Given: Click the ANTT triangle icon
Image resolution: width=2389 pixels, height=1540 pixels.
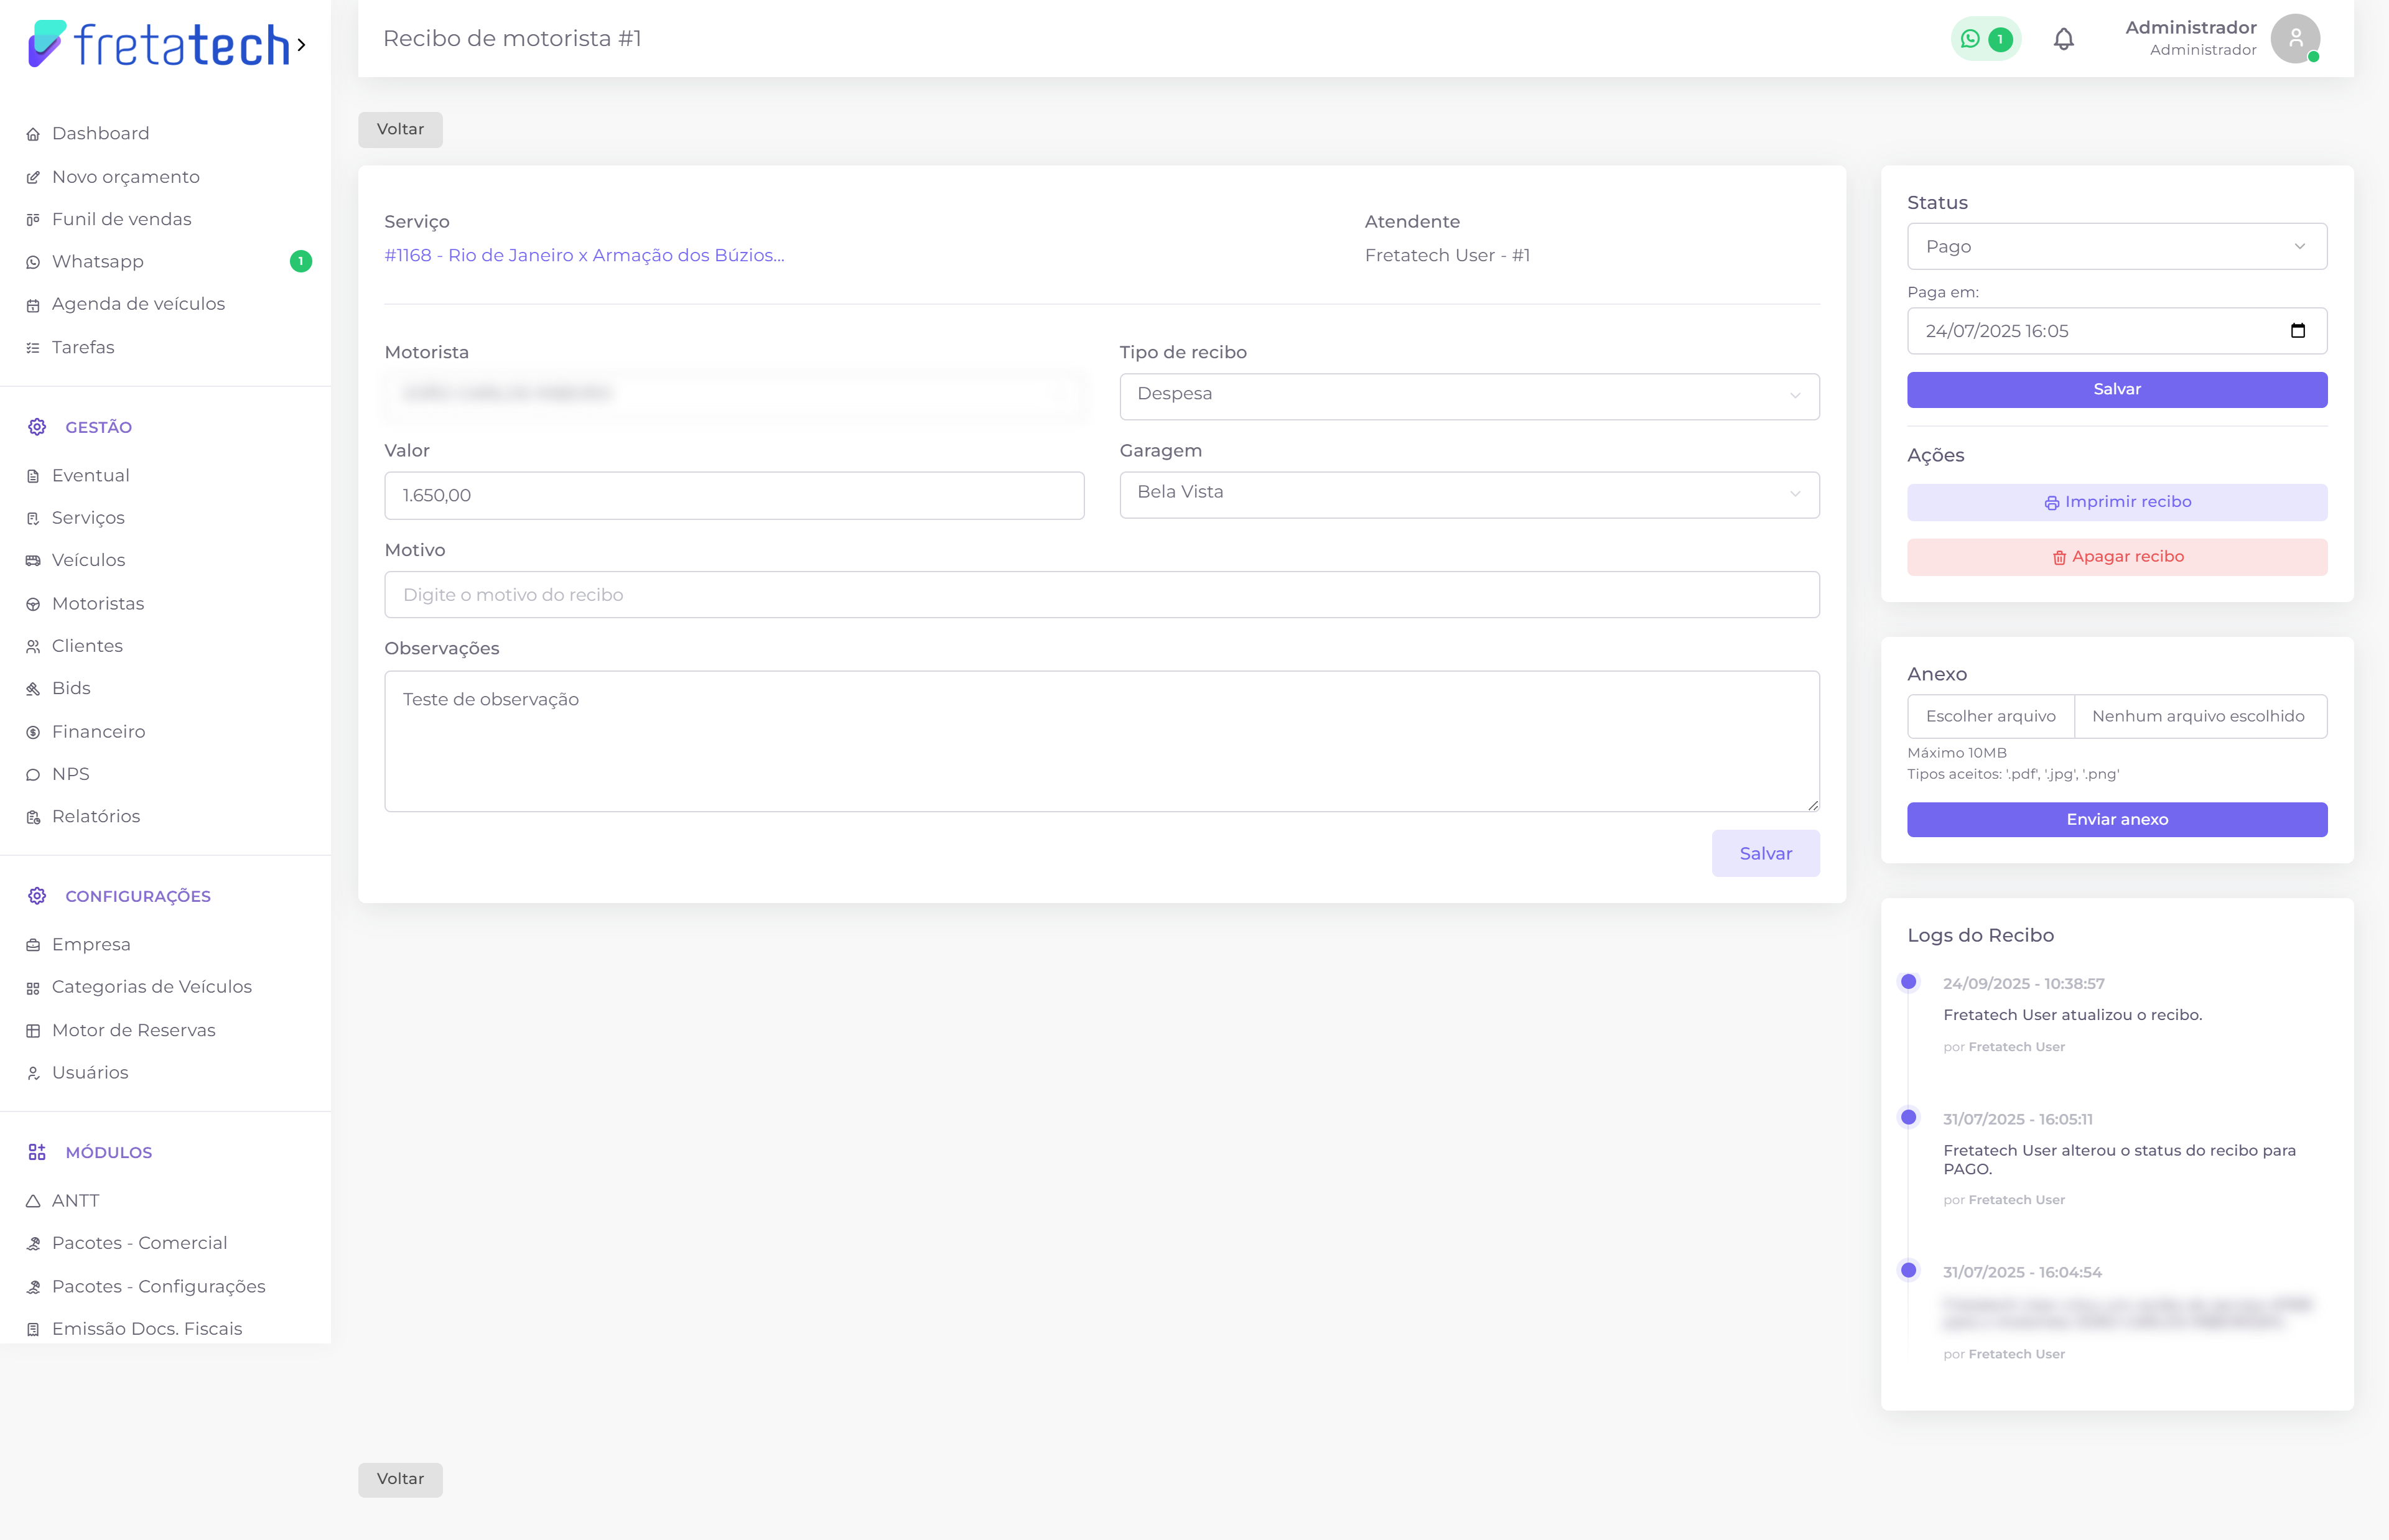Looking at the screenshot, I should tap(33, 1201).
